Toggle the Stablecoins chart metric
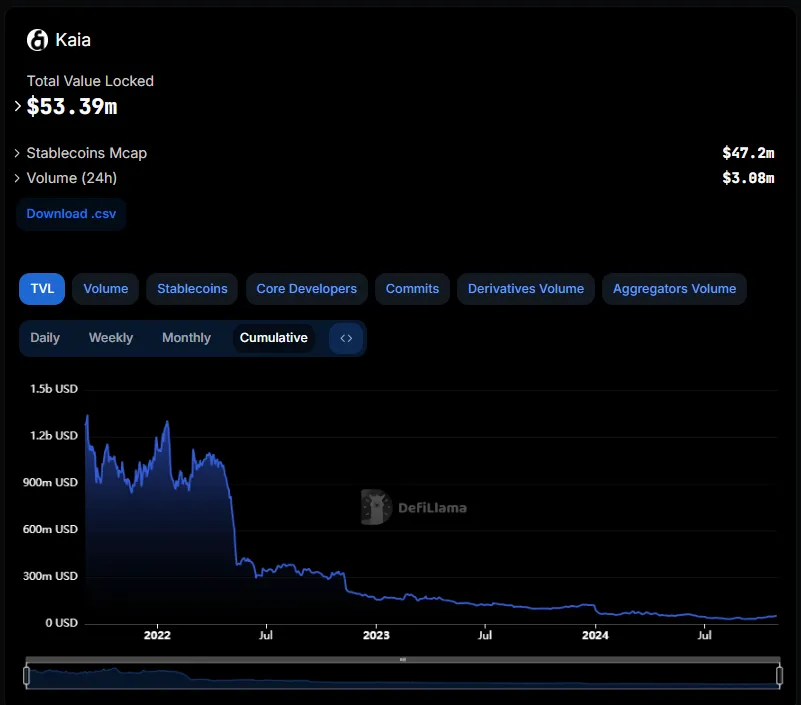The image size is (801, 705). pos(192,289)
